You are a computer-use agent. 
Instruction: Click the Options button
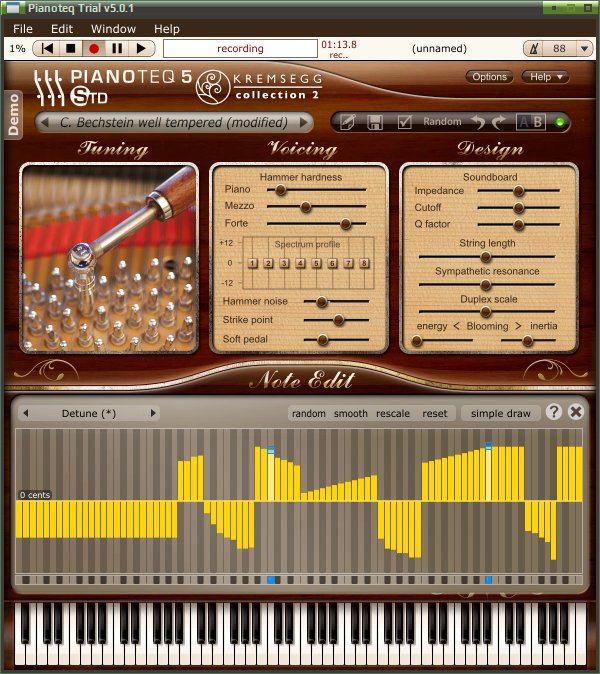[x=490, y=77]
